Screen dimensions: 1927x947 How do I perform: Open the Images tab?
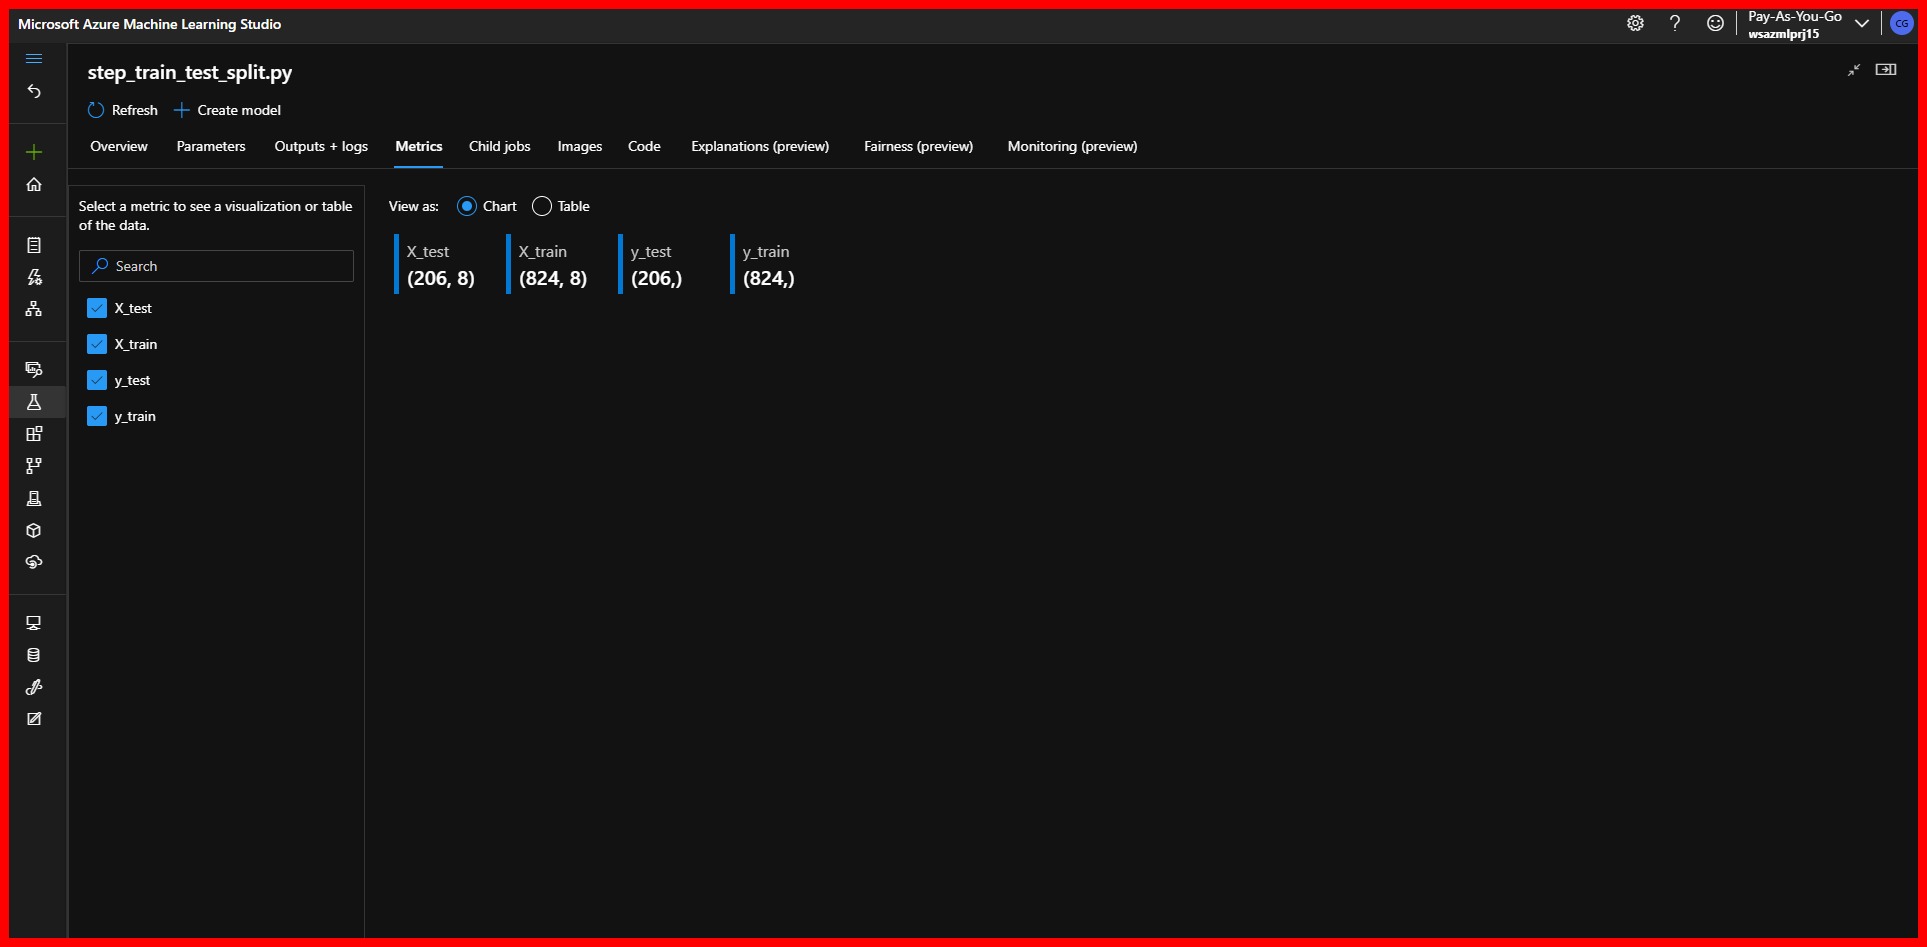(x=580, y=146)
